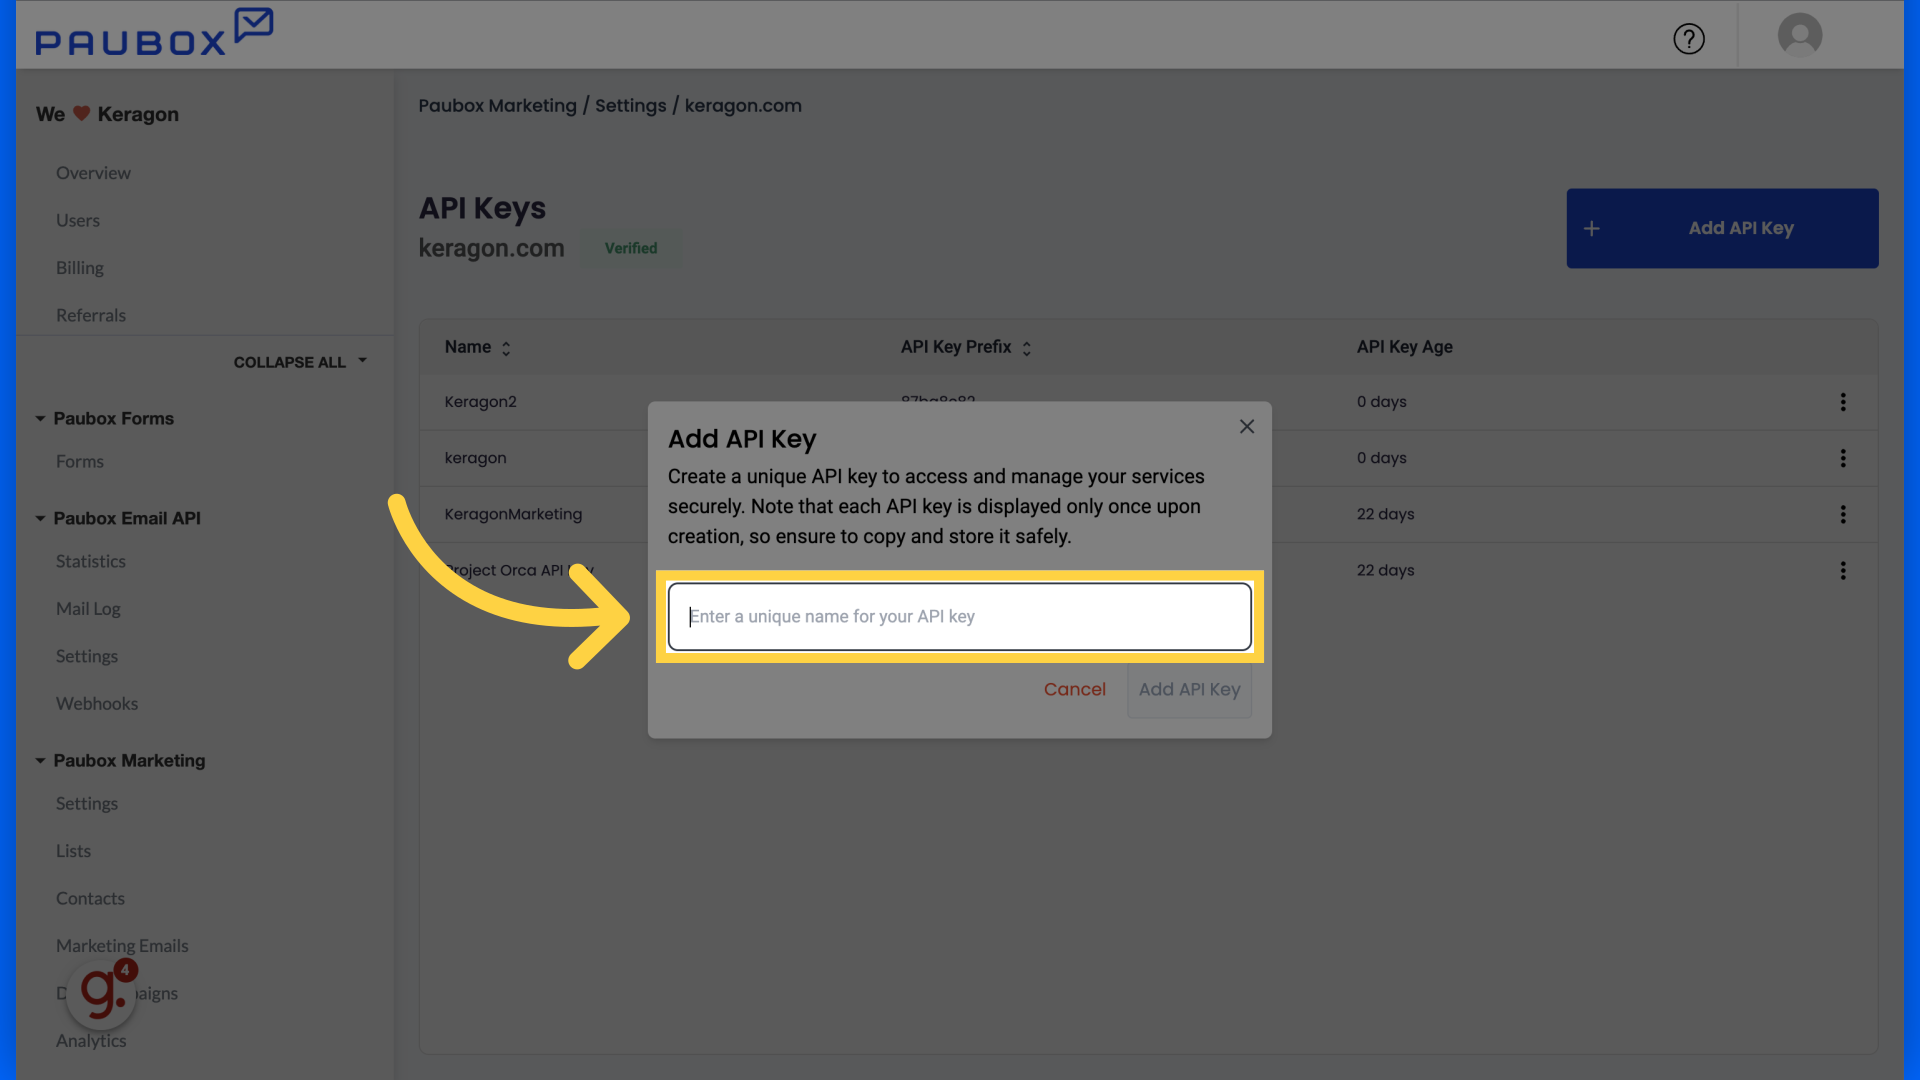Screen dimensions: 1920x1080
Task: Open Settings under Paubox Marketing
Action: tap(87, 803)
